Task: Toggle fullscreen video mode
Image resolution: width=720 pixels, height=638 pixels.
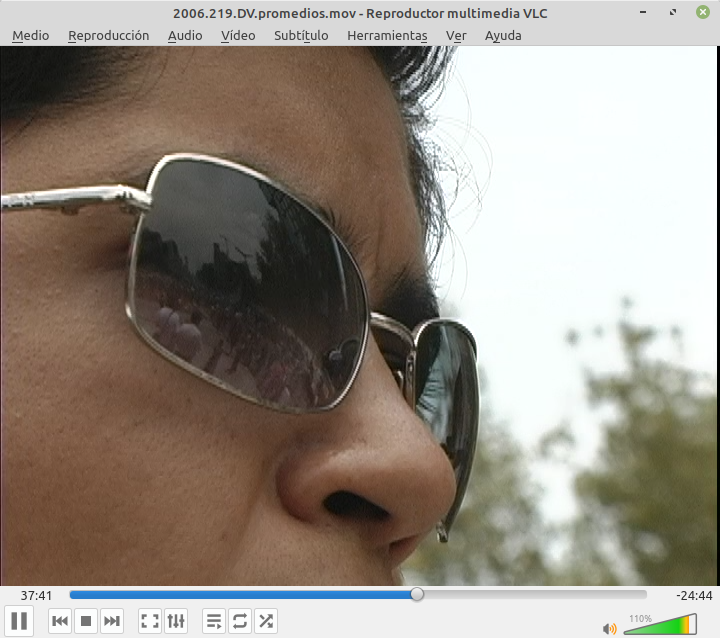Action: (150, 621)
